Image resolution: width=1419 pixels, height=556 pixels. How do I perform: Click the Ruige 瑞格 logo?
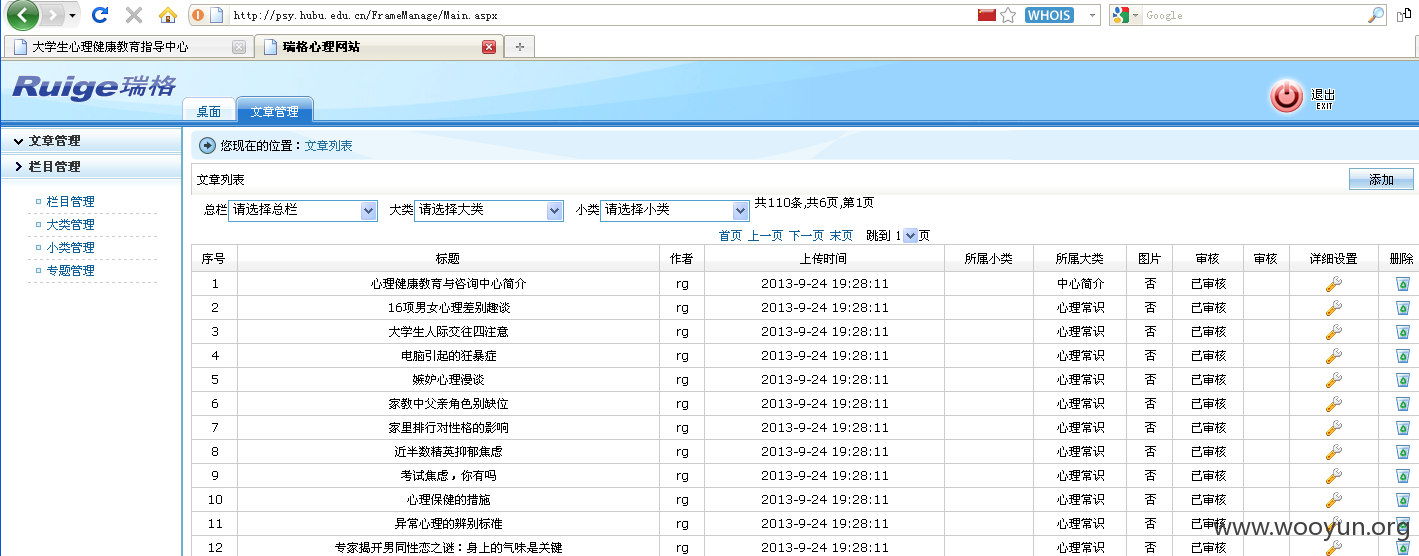click(94, 87)
